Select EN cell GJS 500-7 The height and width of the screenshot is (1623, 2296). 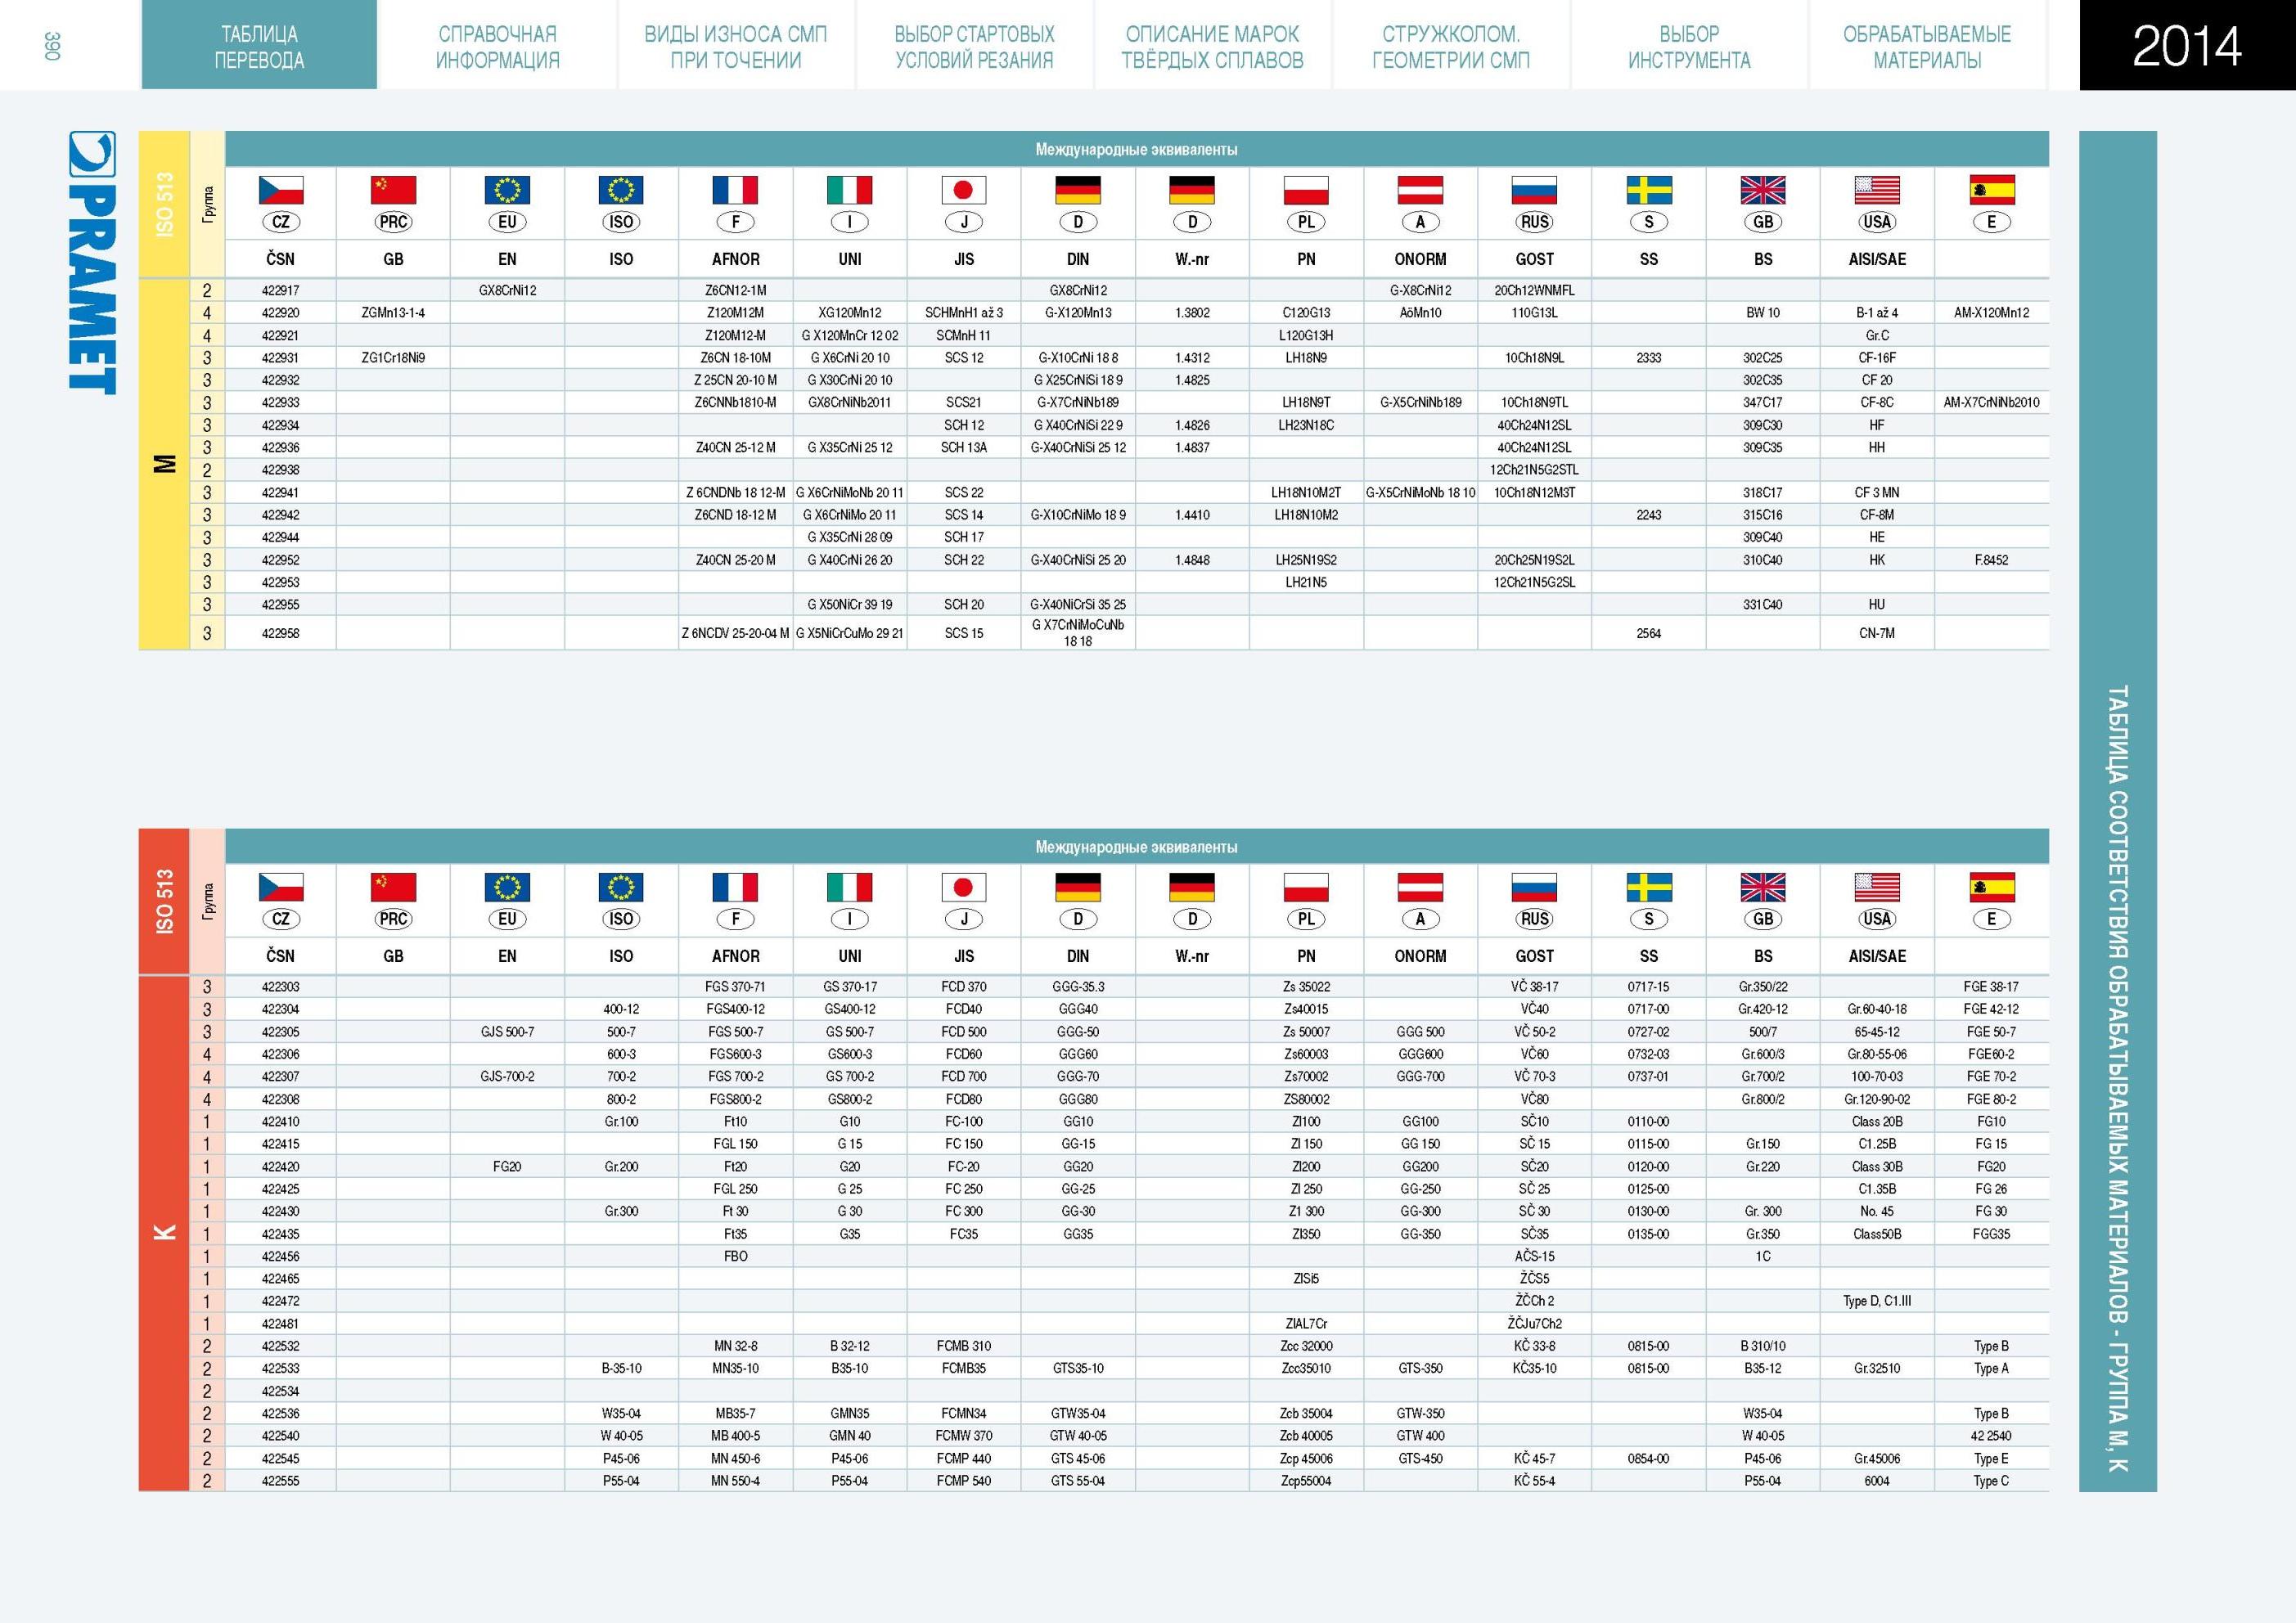[507, 1032]
